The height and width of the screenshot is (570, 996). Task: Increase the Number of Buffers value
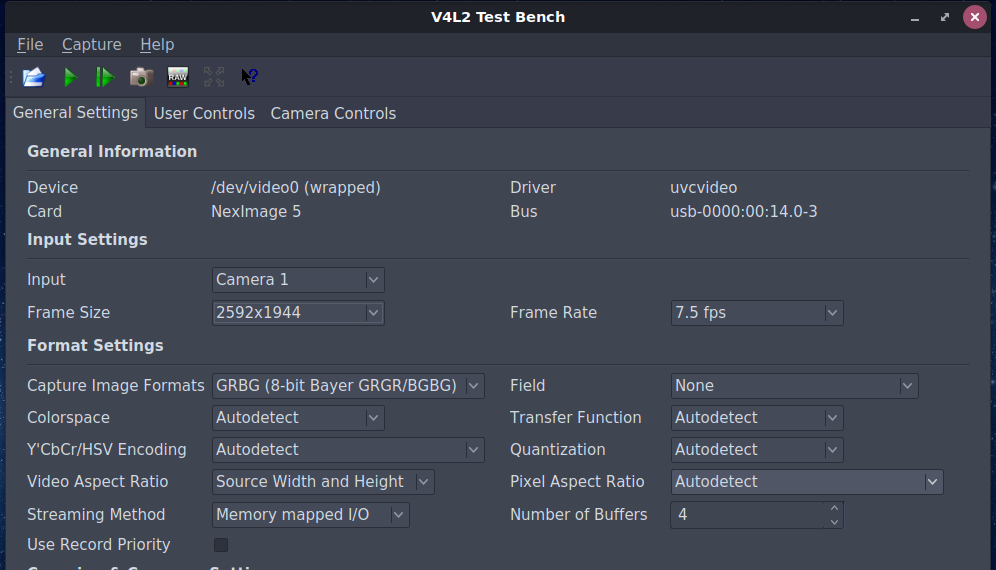click(834, 508)
